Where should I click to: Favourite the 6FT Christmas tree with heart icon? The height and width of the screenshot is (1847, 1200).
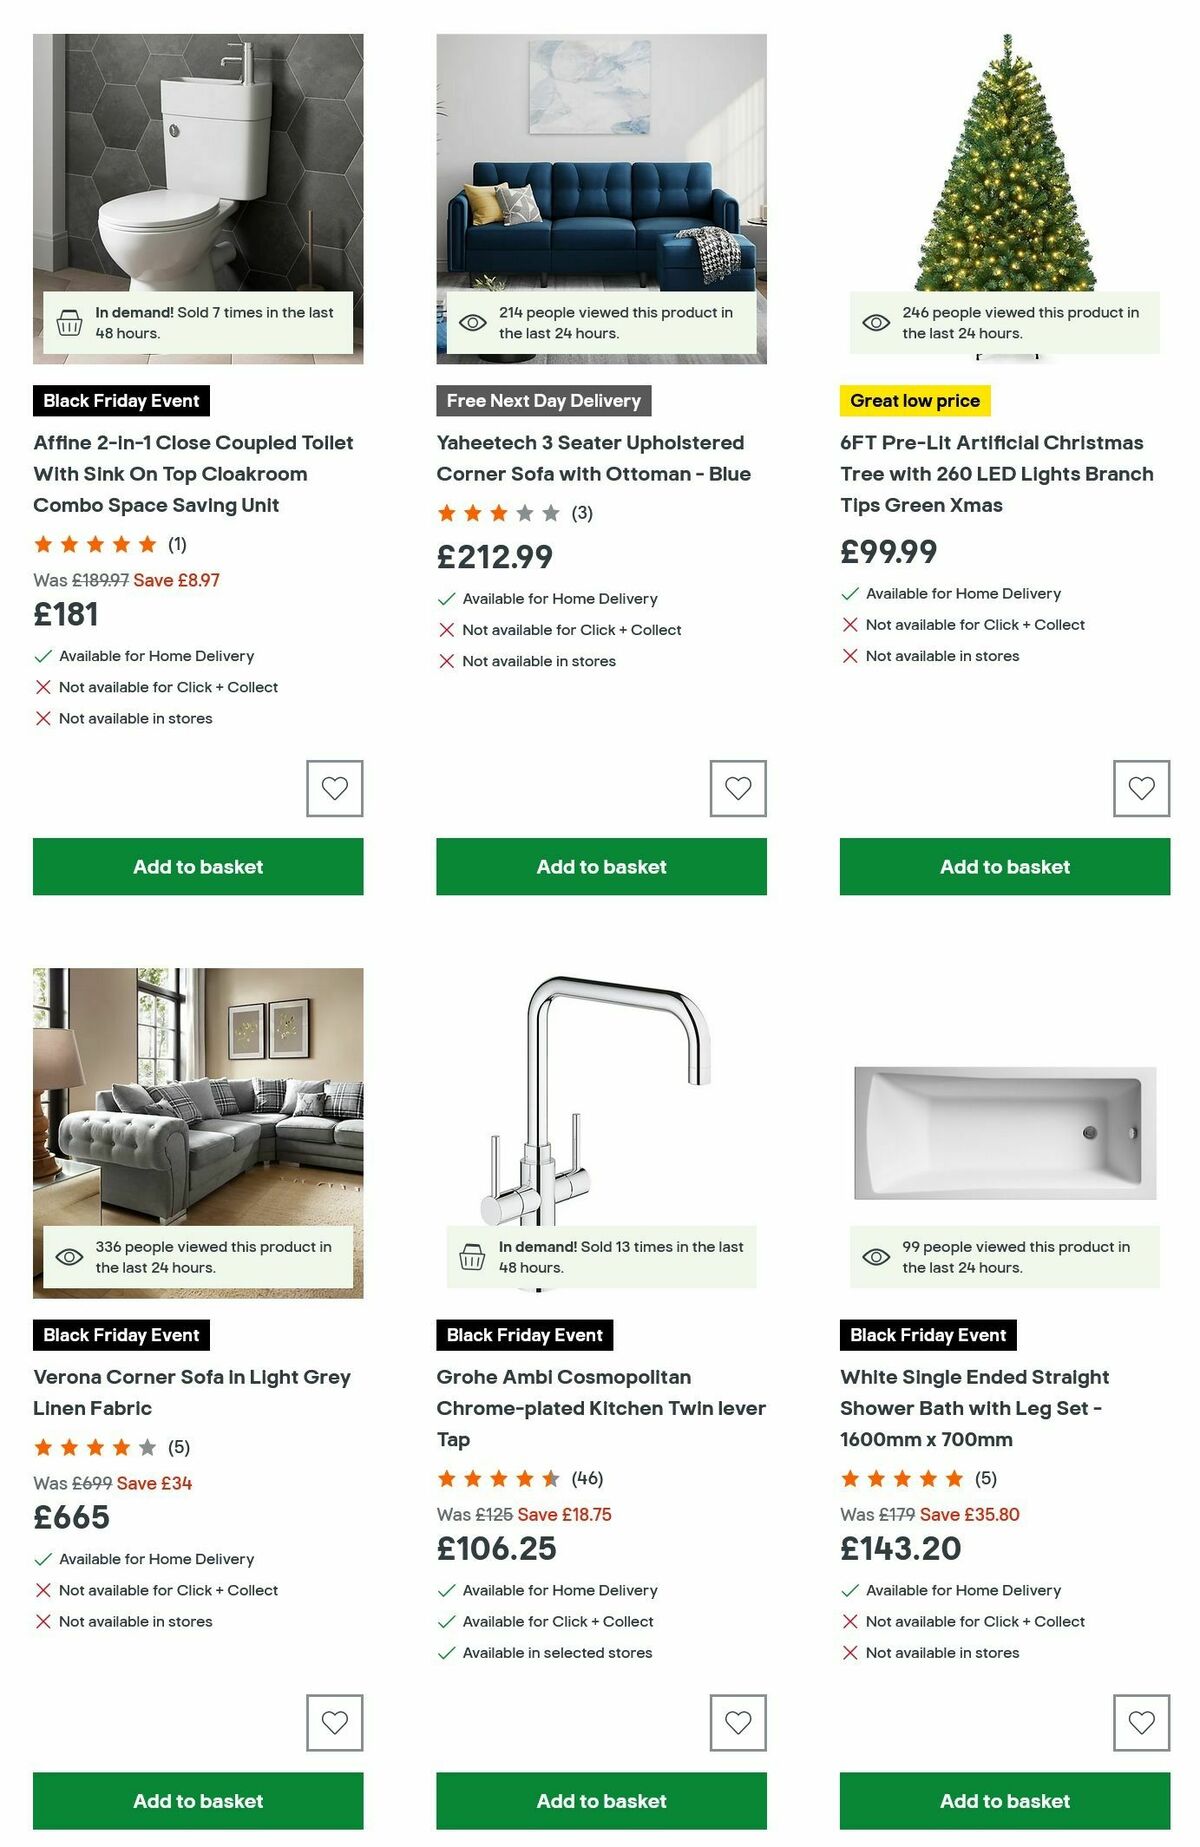pos(1141,788)
